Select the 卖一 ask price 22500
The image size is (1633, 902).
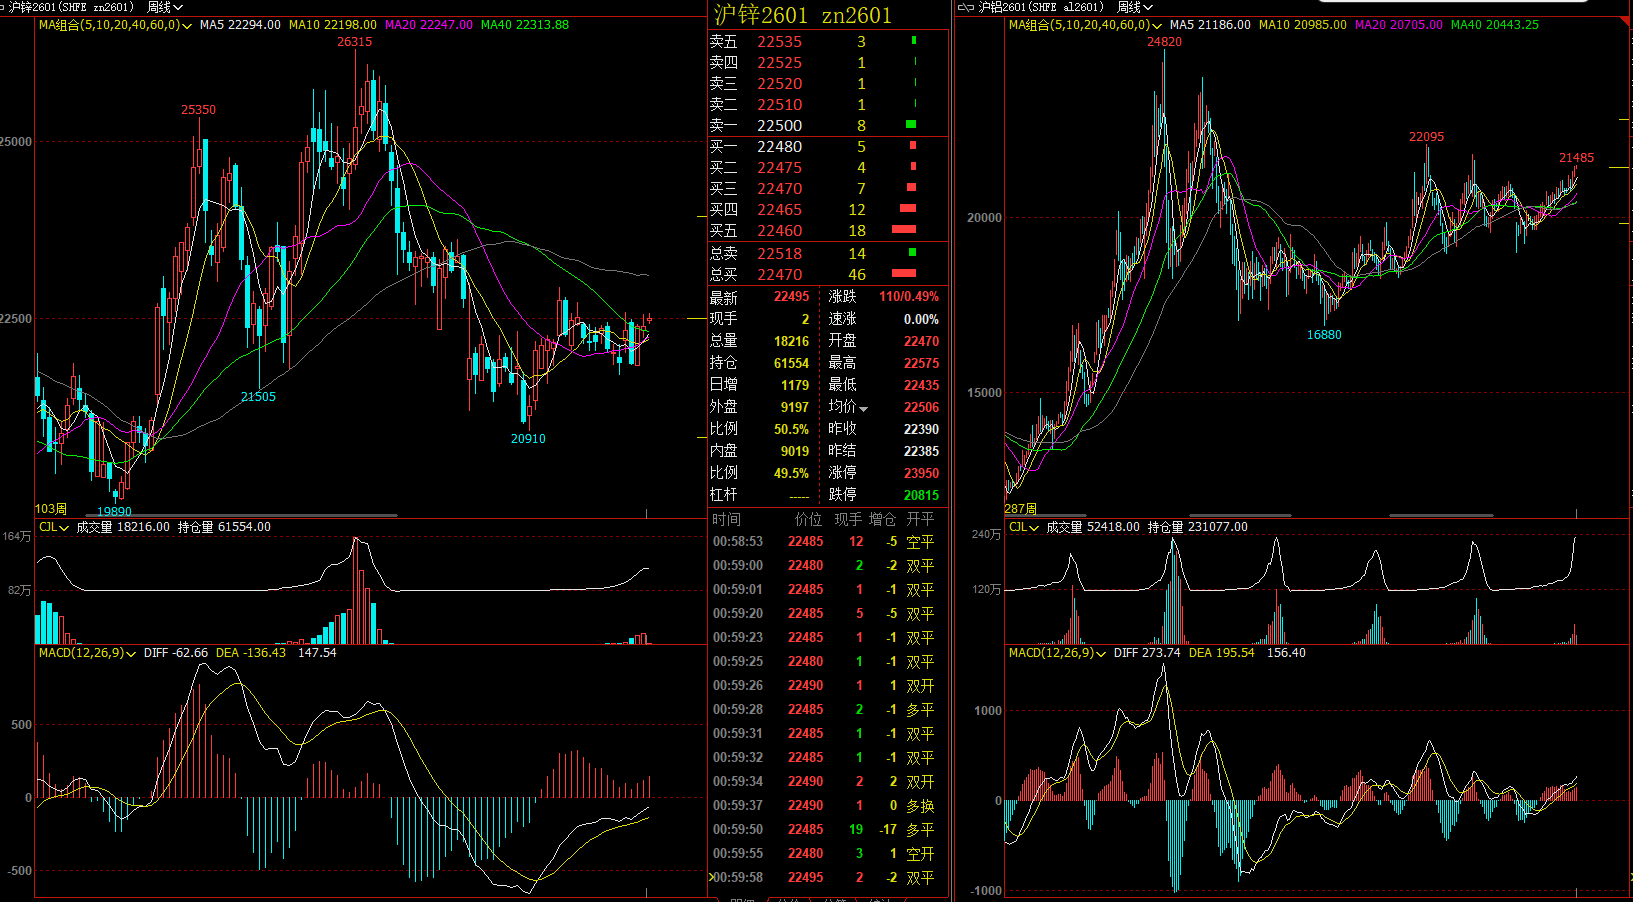click(779, 126)
